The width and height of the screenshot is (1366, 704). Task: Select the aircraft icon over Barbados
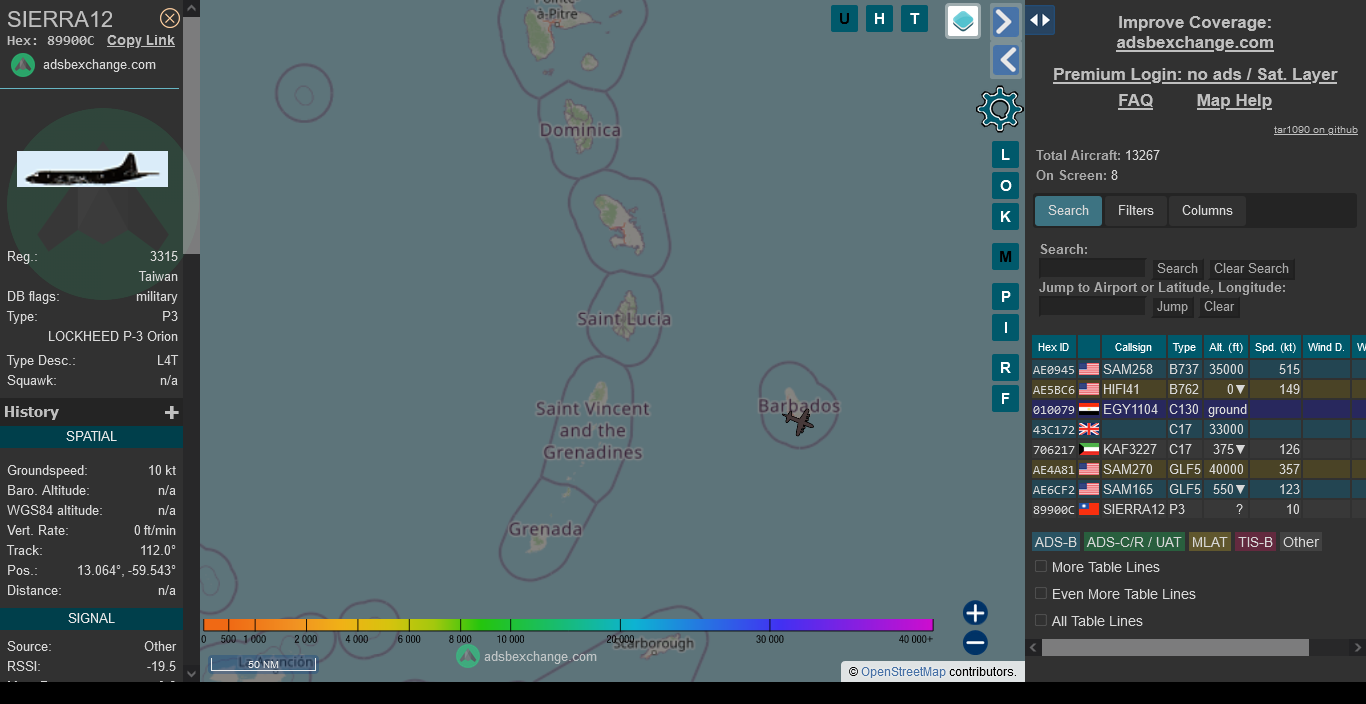coord(798,422)
